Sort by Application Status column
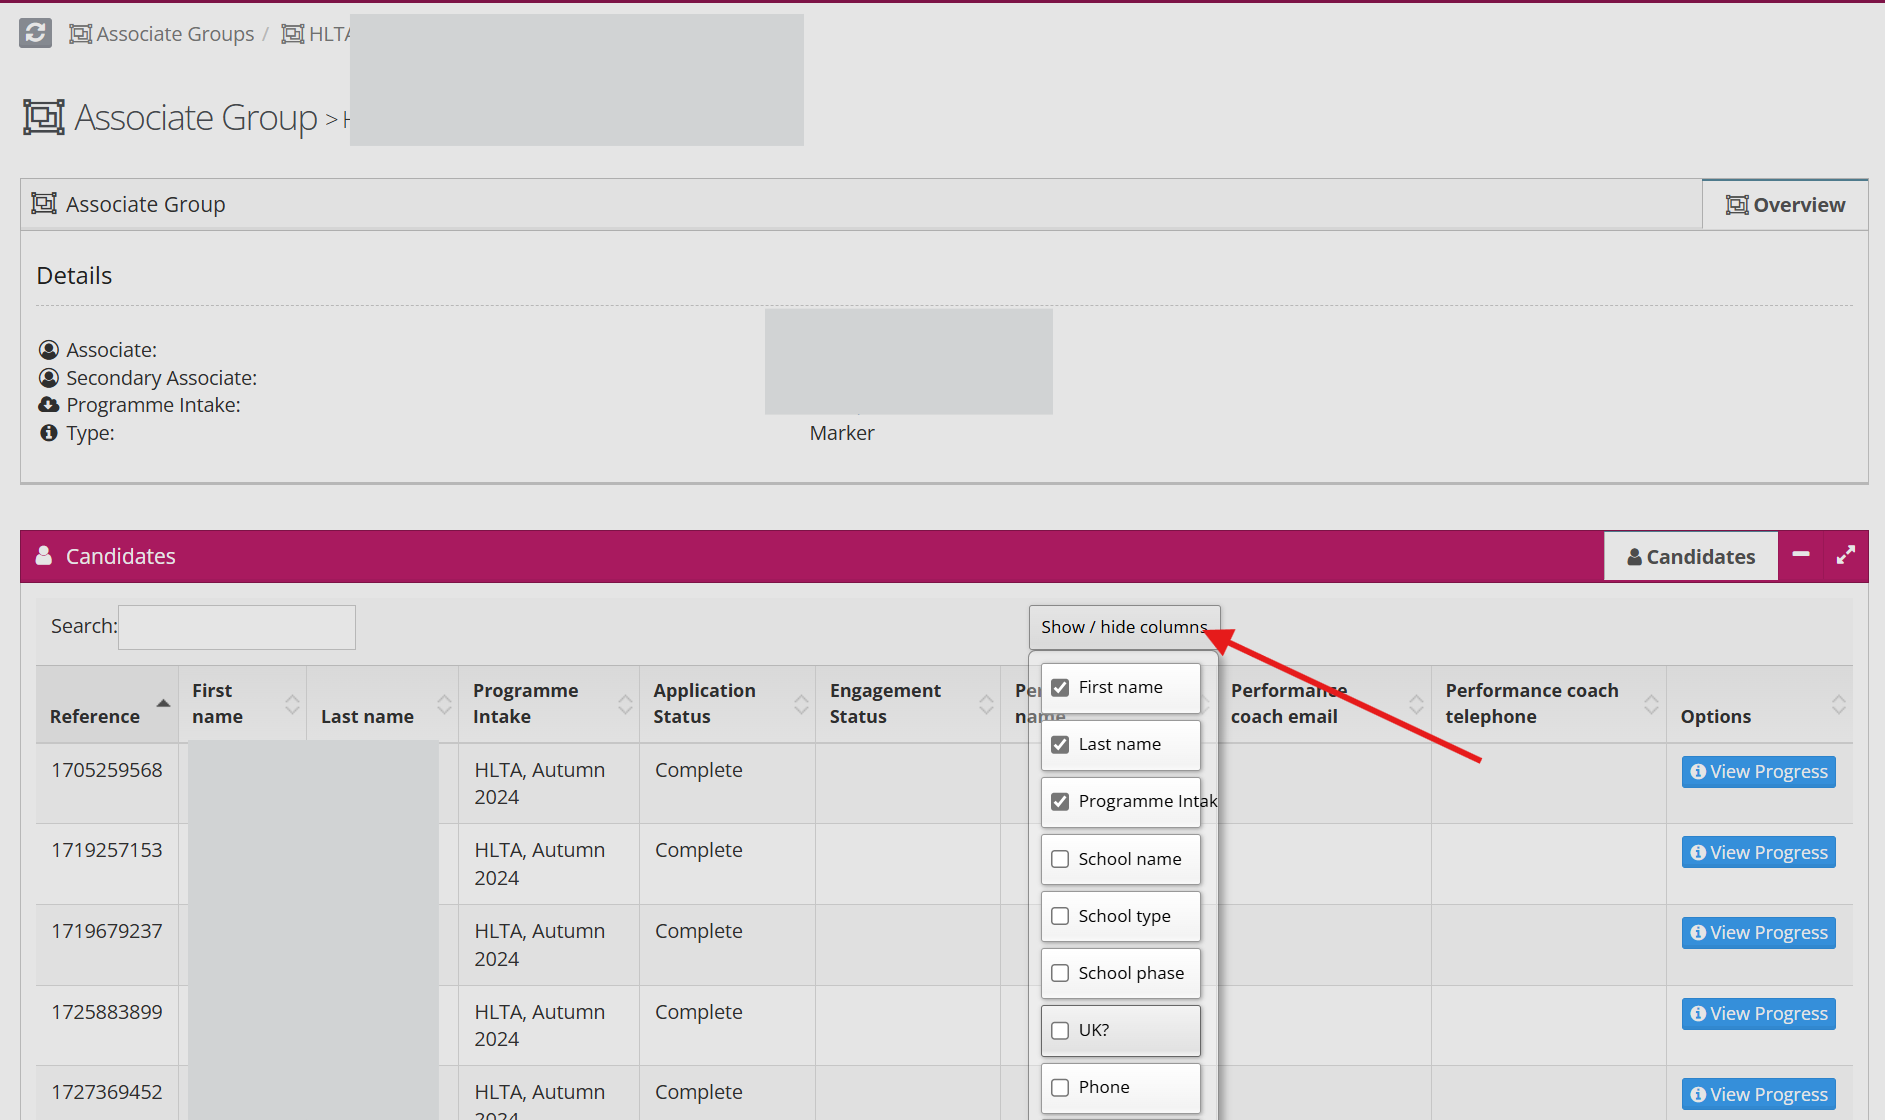Screen dimensions: 1885x1120 [727, 704]
